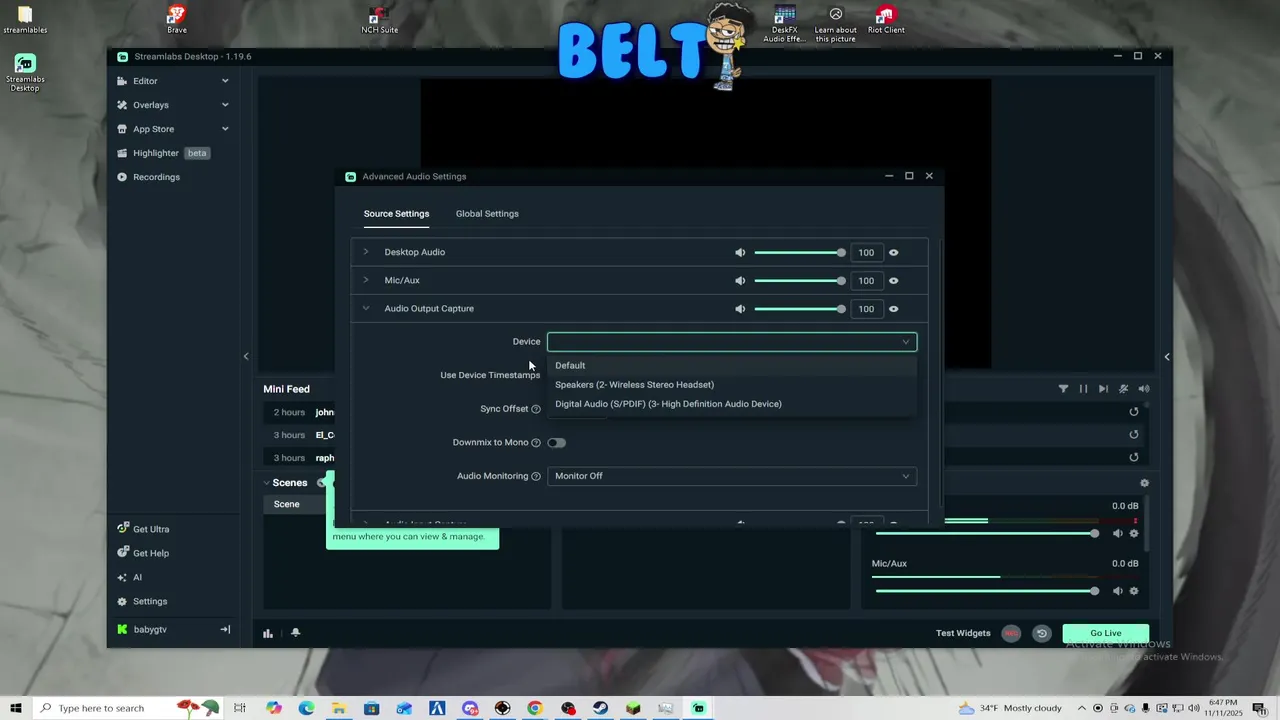Click the Go Live button
Image resolution: width=1280 pixels, height=720 pixels.
pyautogui.click(x=1106, y=633)
